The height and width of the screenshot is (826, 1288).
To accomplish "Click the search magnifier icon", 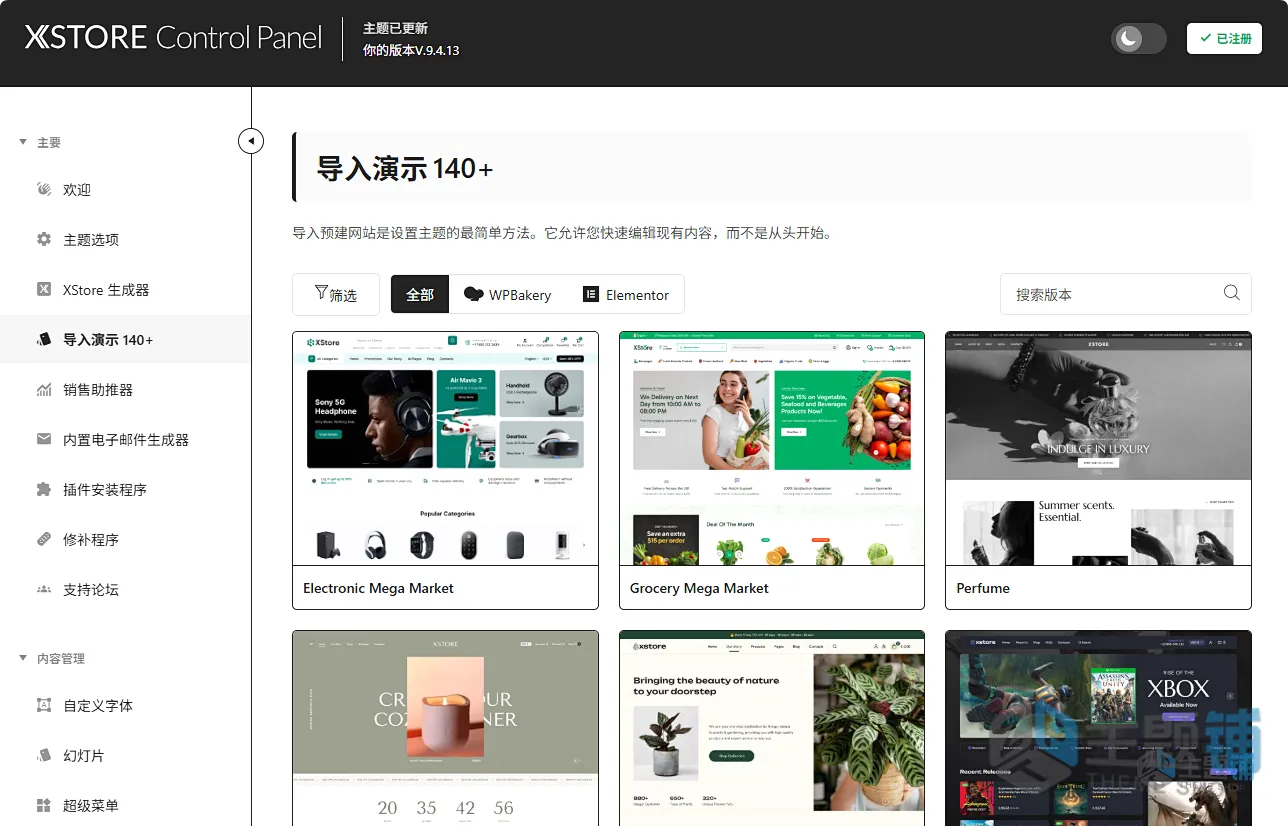I will pos(1232,292).
